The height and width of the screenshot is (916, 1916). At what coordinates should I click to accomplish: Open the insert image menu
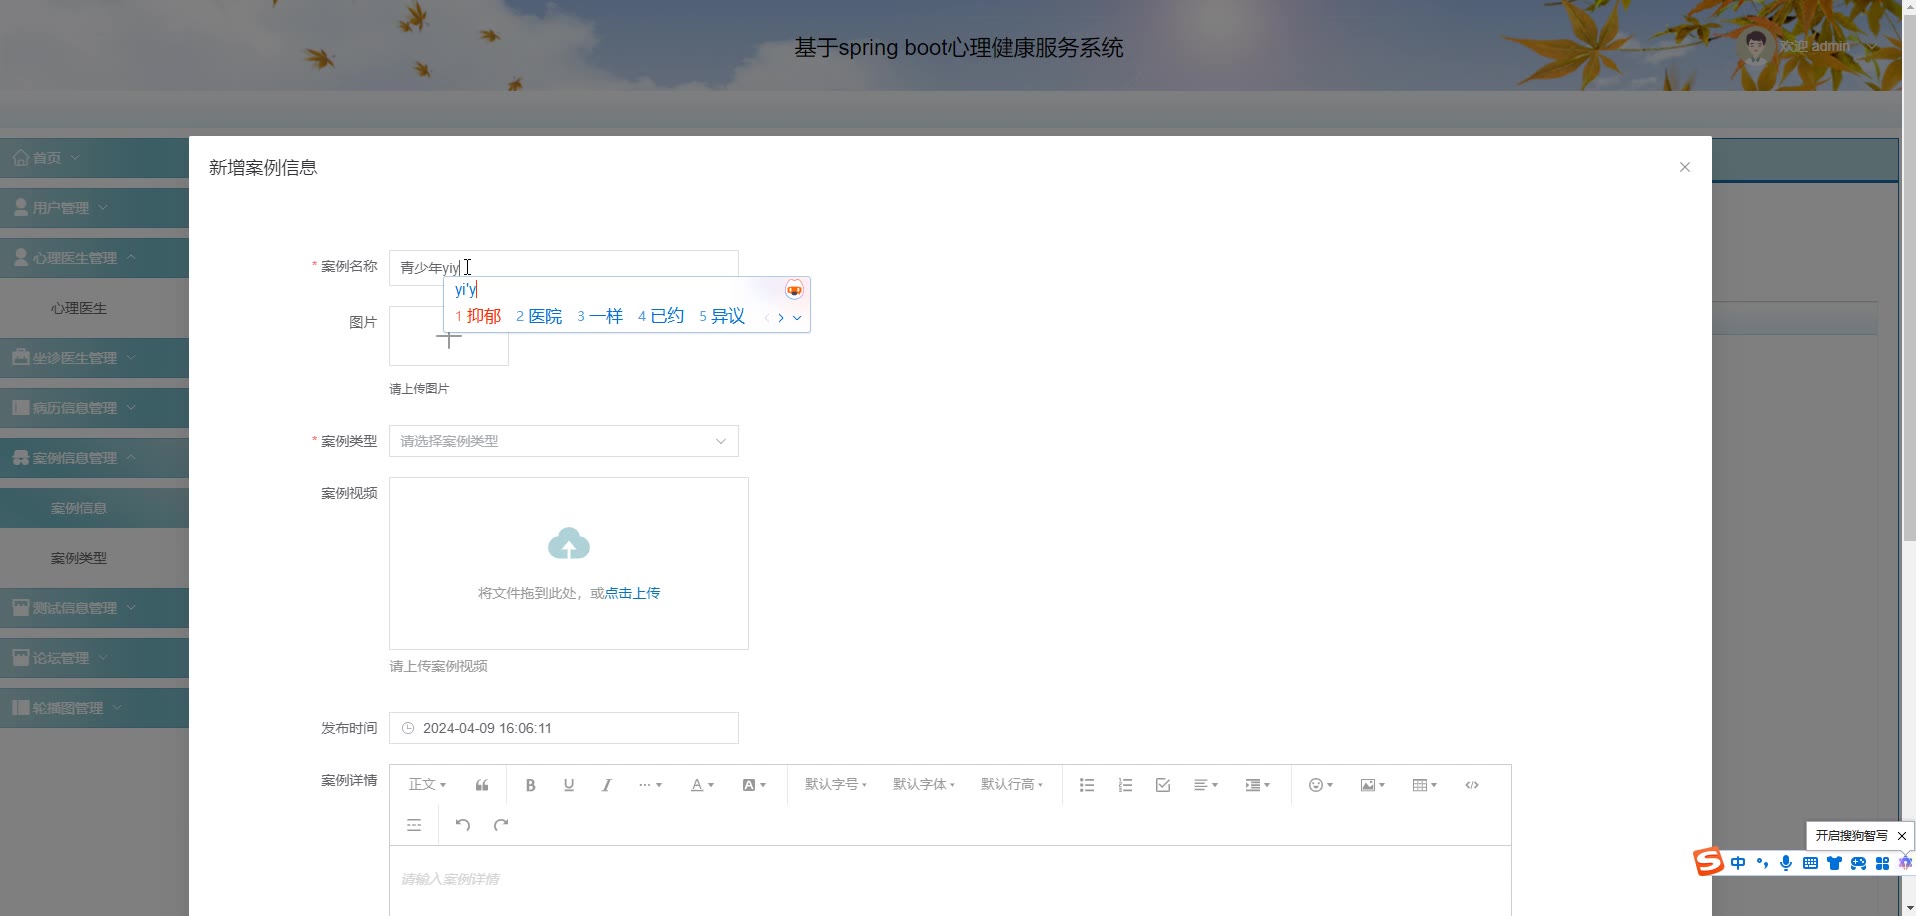1372,785
